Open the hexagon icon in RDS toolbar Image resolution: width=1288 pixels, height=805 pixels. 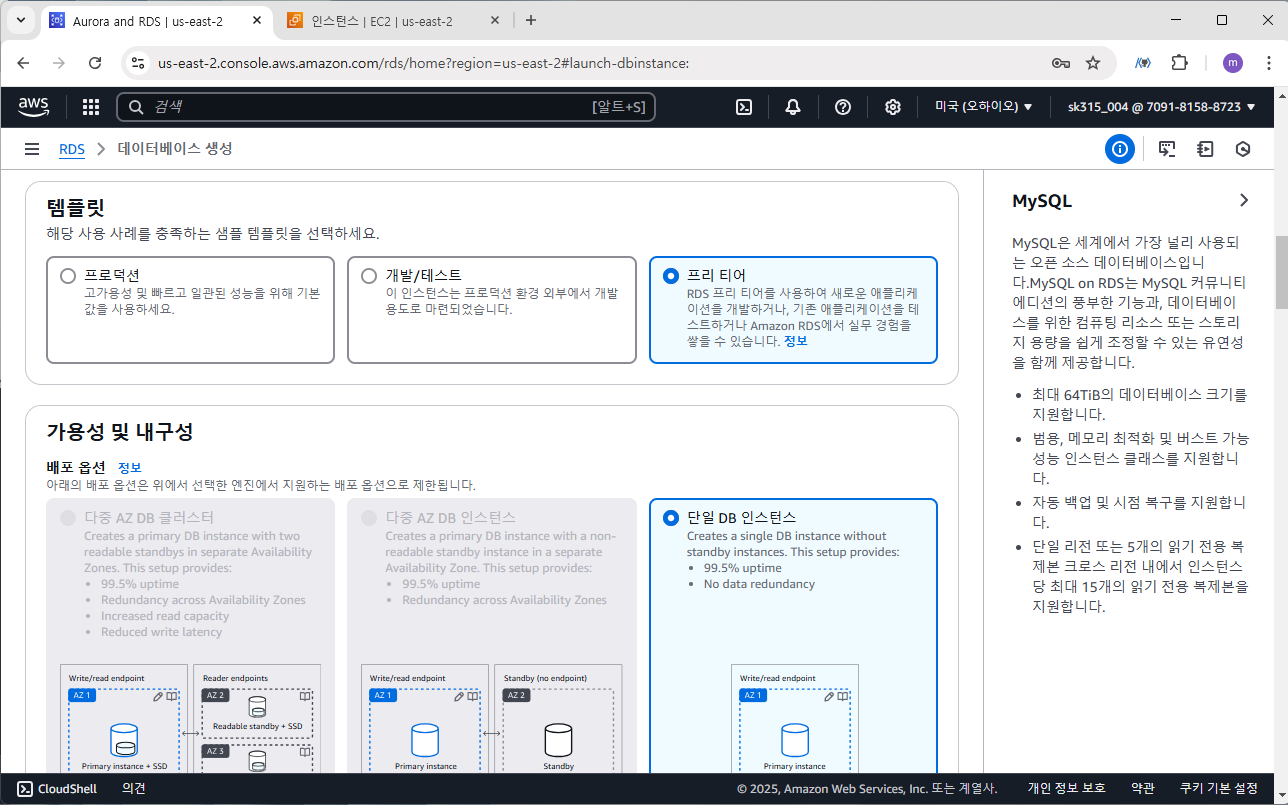[x=1243, y=149]
